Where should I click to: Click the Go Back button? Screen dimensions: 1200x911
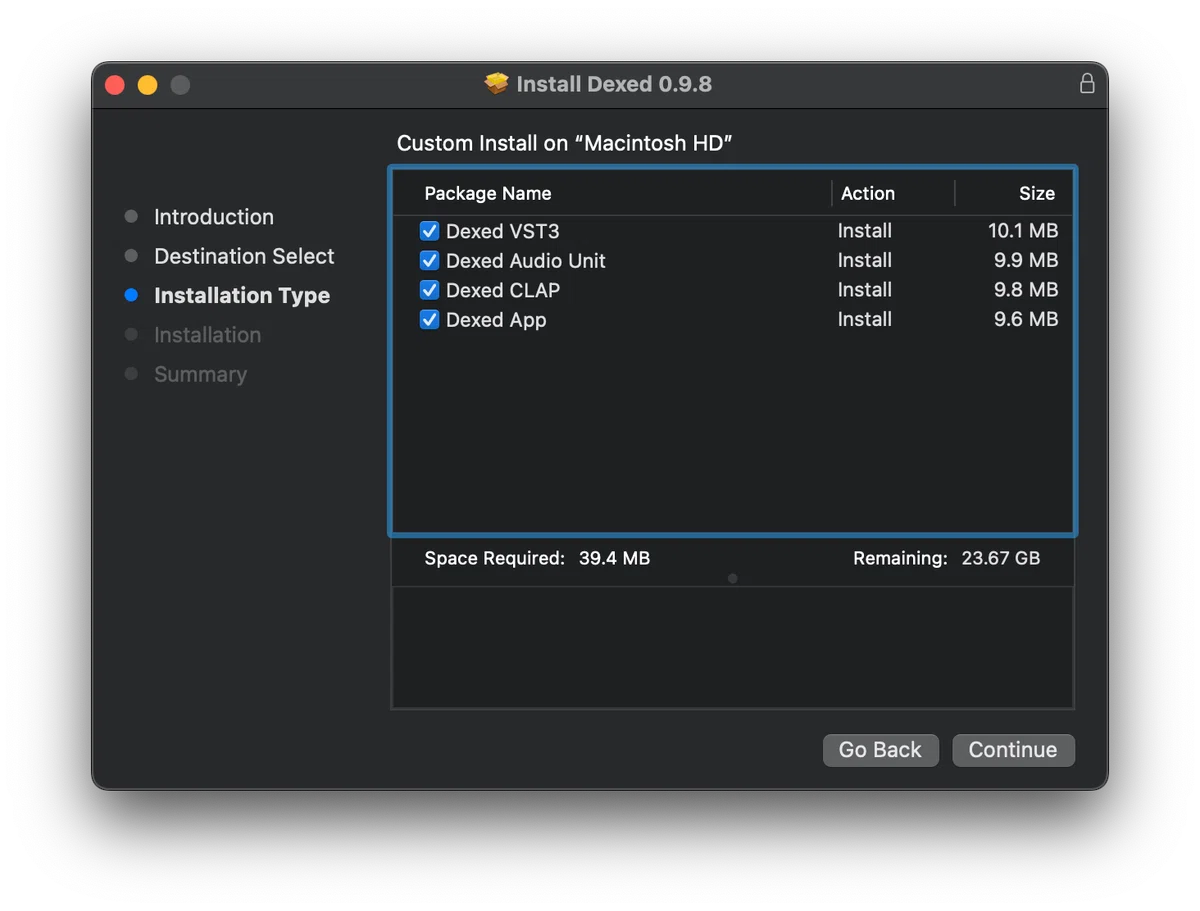pyautogui.click(x=880, y=750)
